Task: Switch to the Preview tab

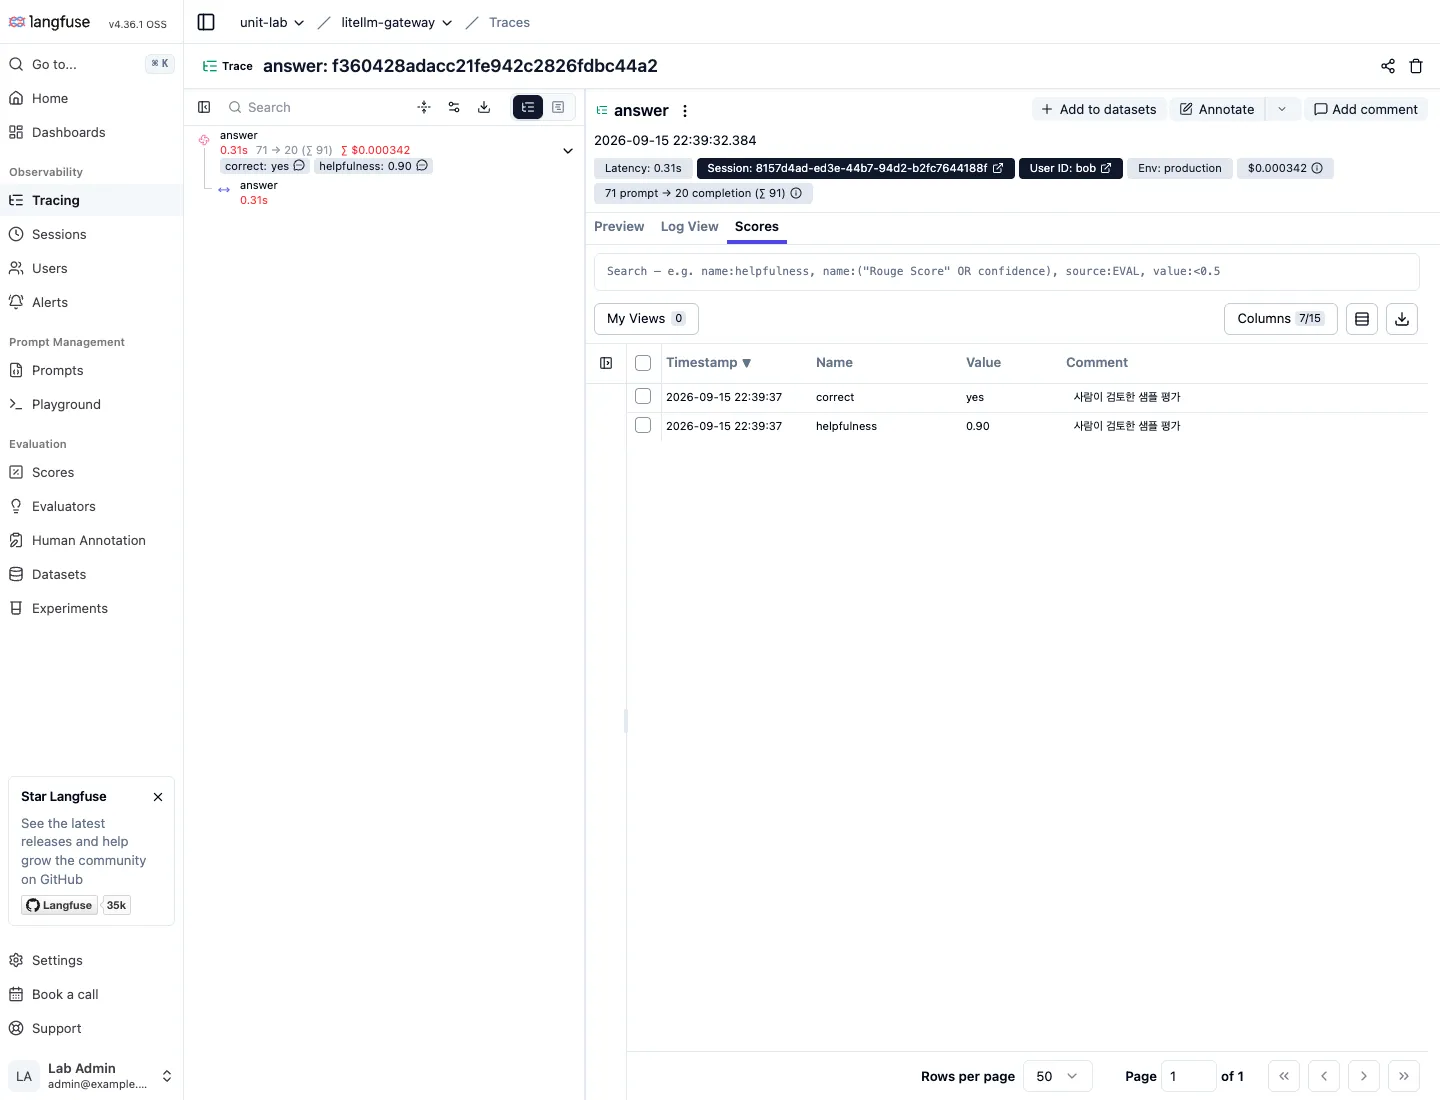Action: pos(619,227)
